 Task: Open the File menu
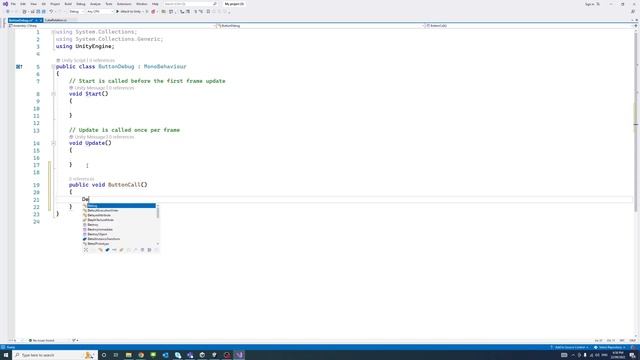(13, 4)
